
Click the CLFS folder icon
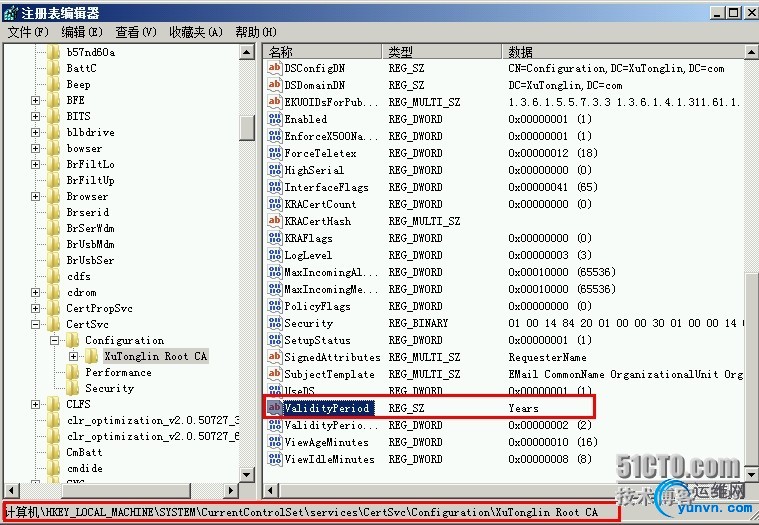click(x=53, y=404)
